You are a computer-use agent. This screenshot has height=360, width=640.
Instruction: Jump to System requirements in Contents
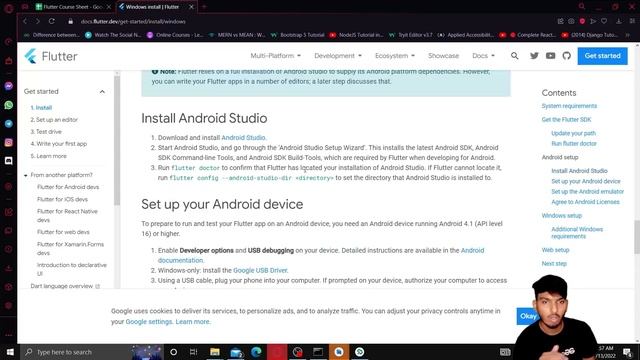point(569,106)
